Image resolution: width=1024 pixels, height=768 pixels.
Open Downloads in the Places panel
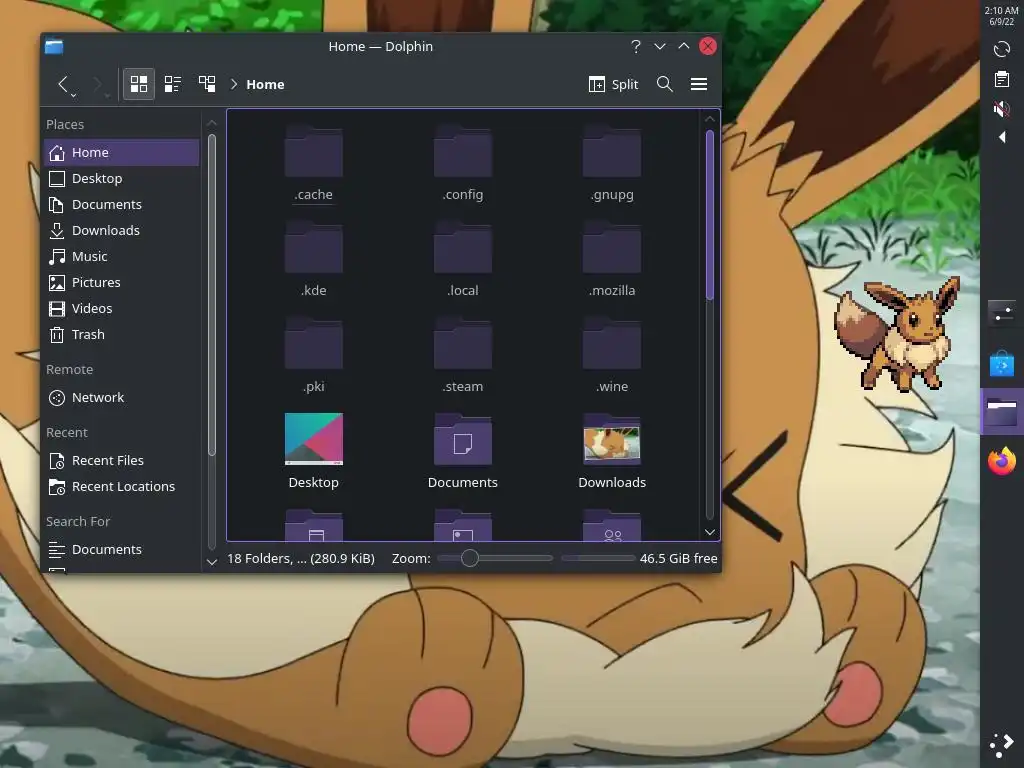click(121, 231)
